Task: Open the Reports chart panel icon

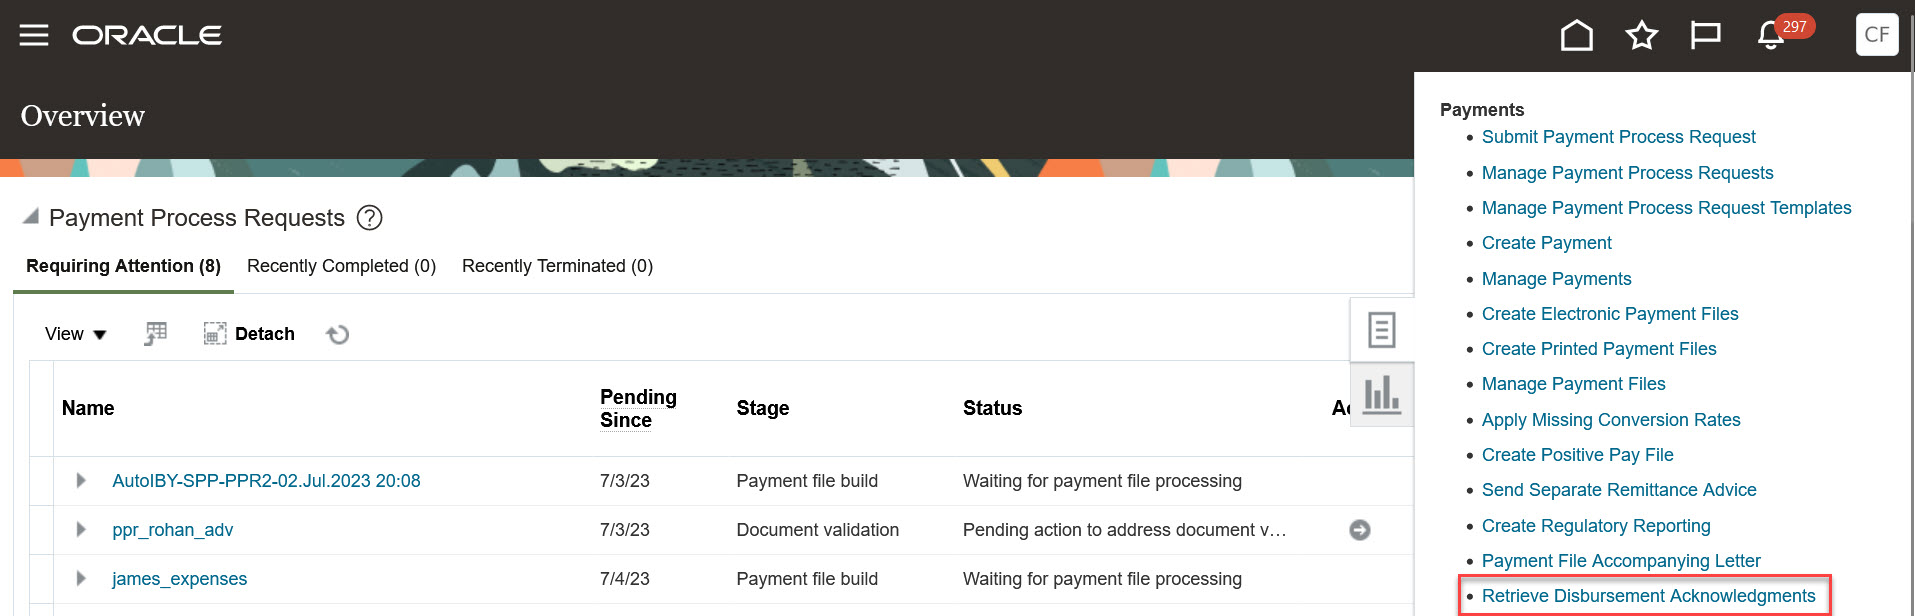Action: pyautogui.click(x=1381, y=393)
